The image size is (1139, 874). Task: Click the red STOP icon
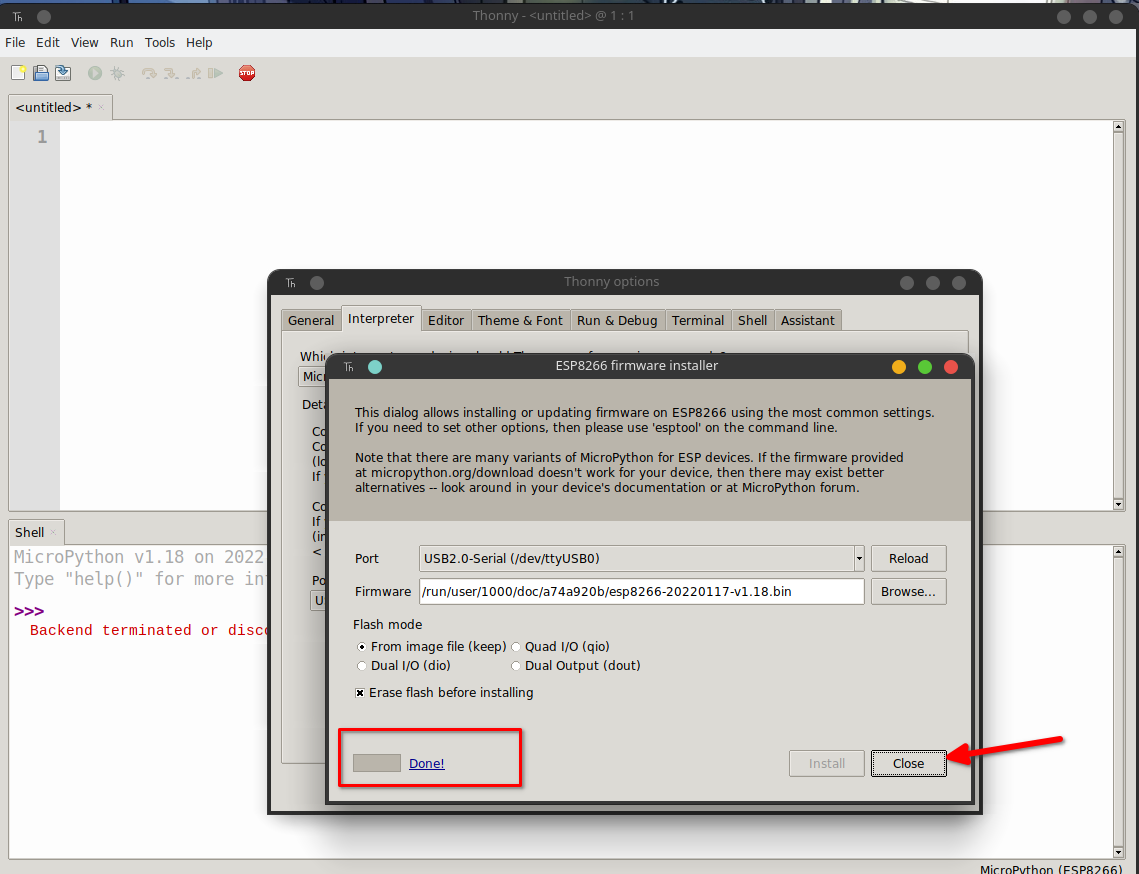click(x=247, y=73)
